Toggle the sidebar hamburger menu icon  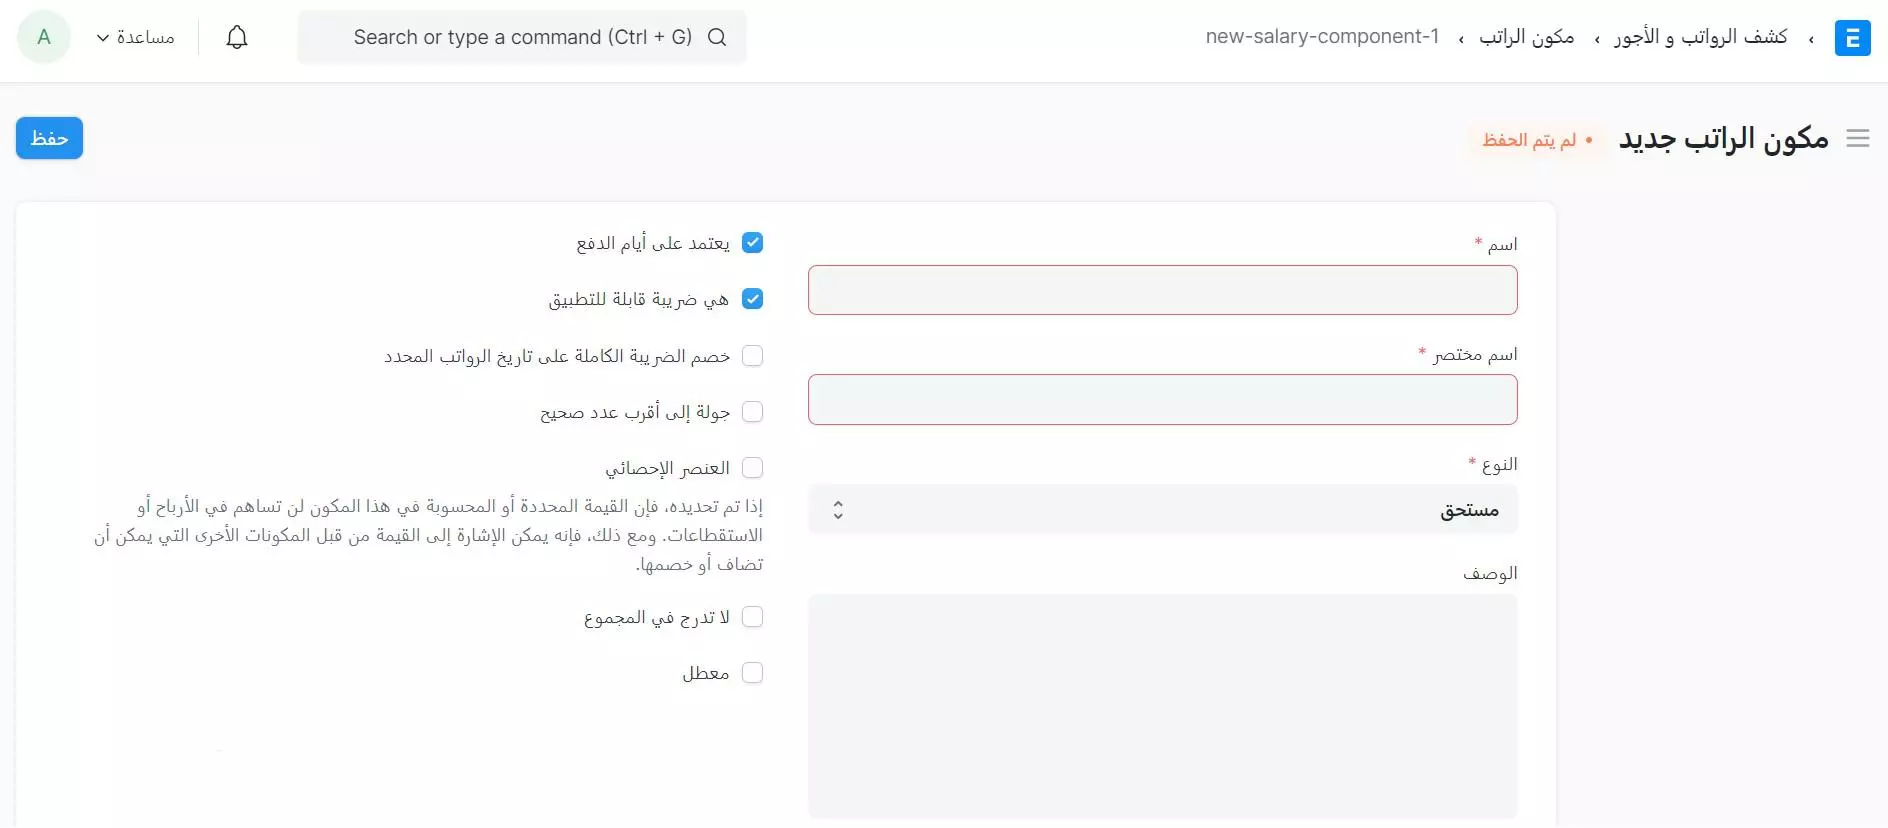1858,139
